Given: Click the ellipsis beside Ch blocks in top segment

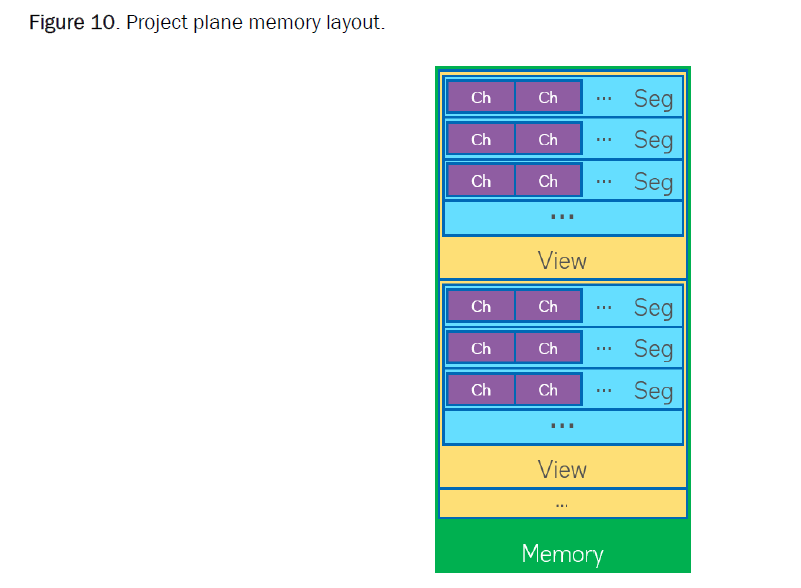Looking at the screenshot, I should (604, 98).
